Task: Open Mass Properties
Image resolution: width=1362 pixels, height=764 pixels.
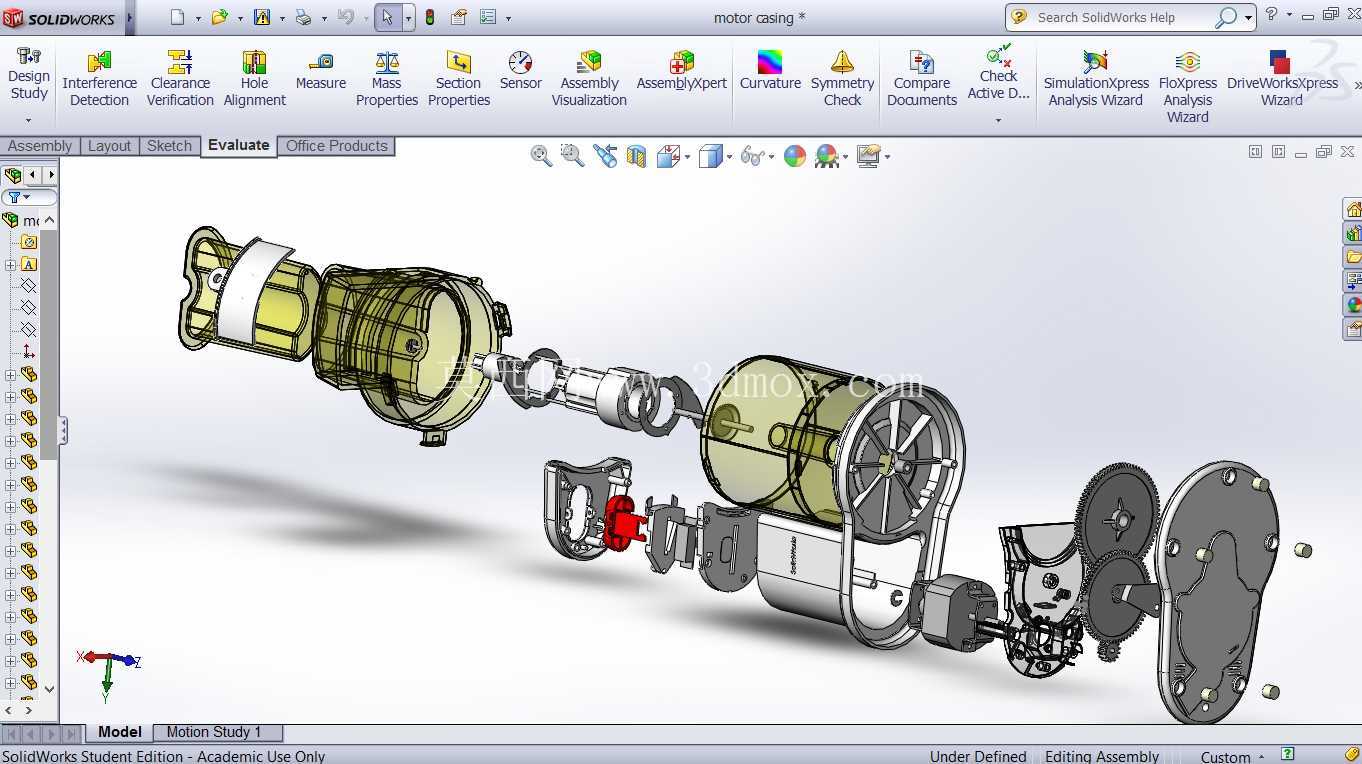Action: [387, 78]
